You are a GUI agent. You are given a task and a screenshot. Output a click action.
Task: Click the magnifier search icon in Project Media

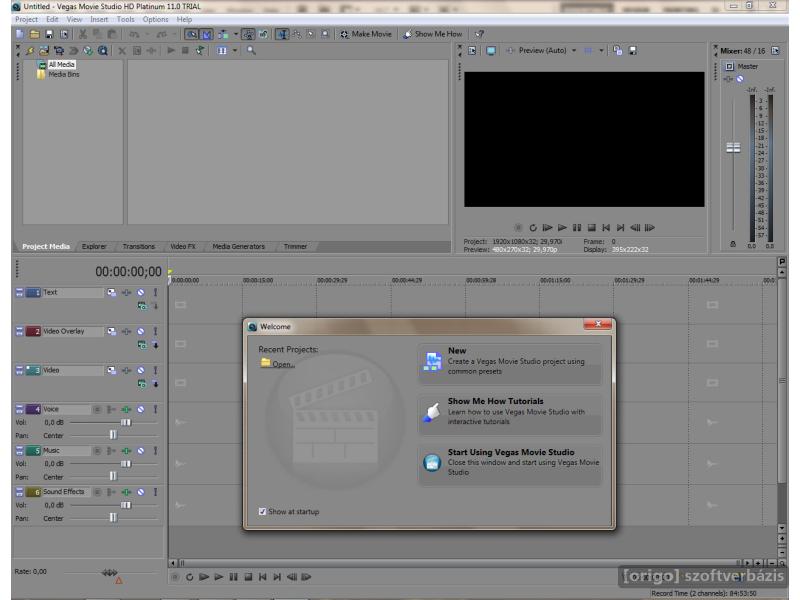click(251, 51)
